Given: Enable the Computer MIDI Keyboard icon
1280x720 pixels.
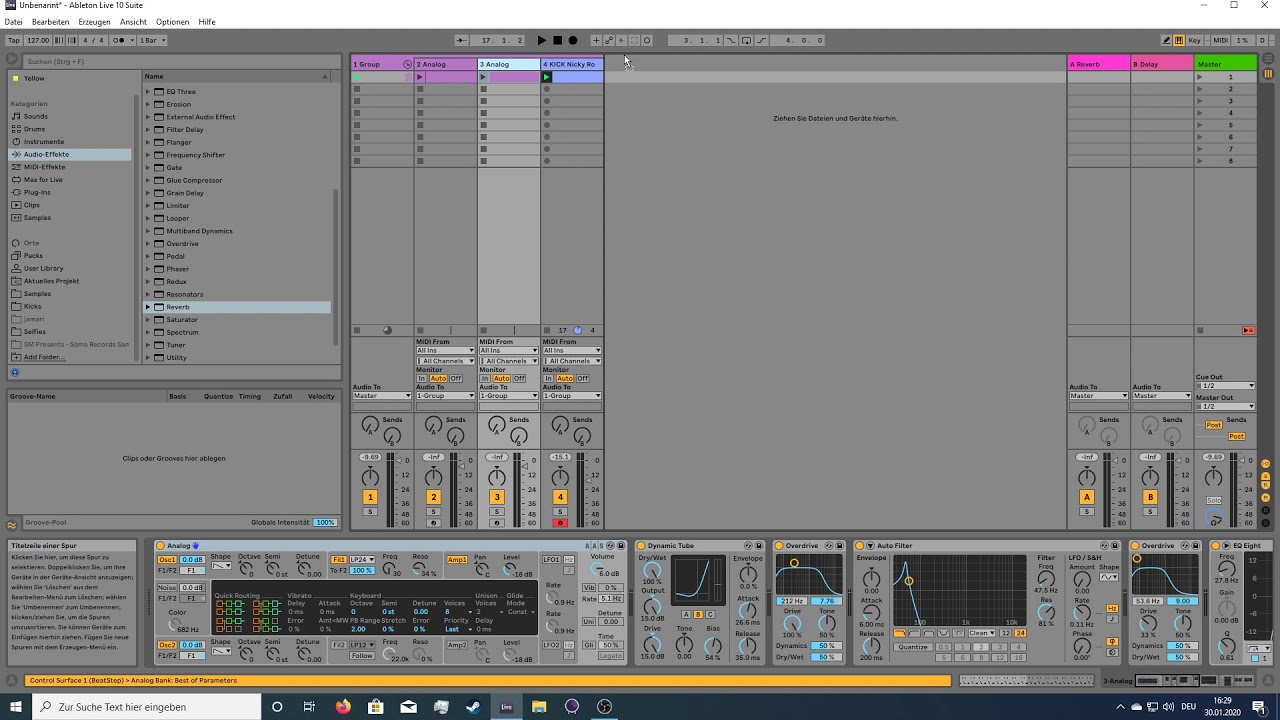Looking at the screenshot, I should tap(1179, 40).
